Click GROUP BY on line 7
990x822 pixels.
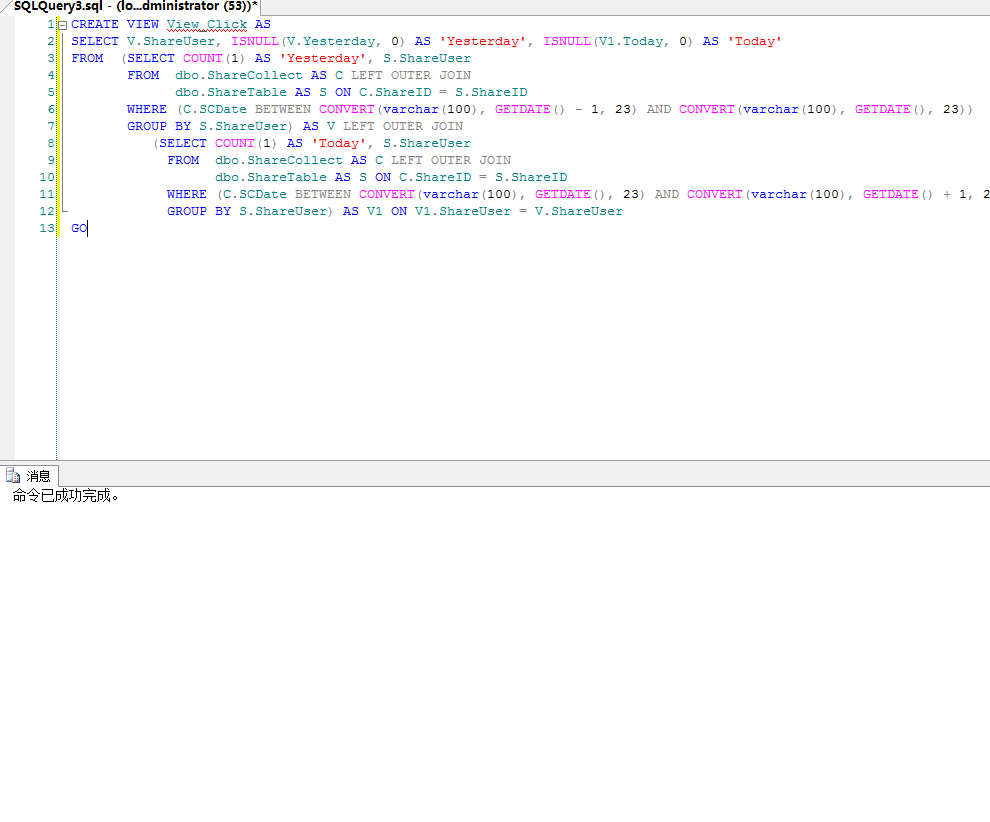(159, 127)
